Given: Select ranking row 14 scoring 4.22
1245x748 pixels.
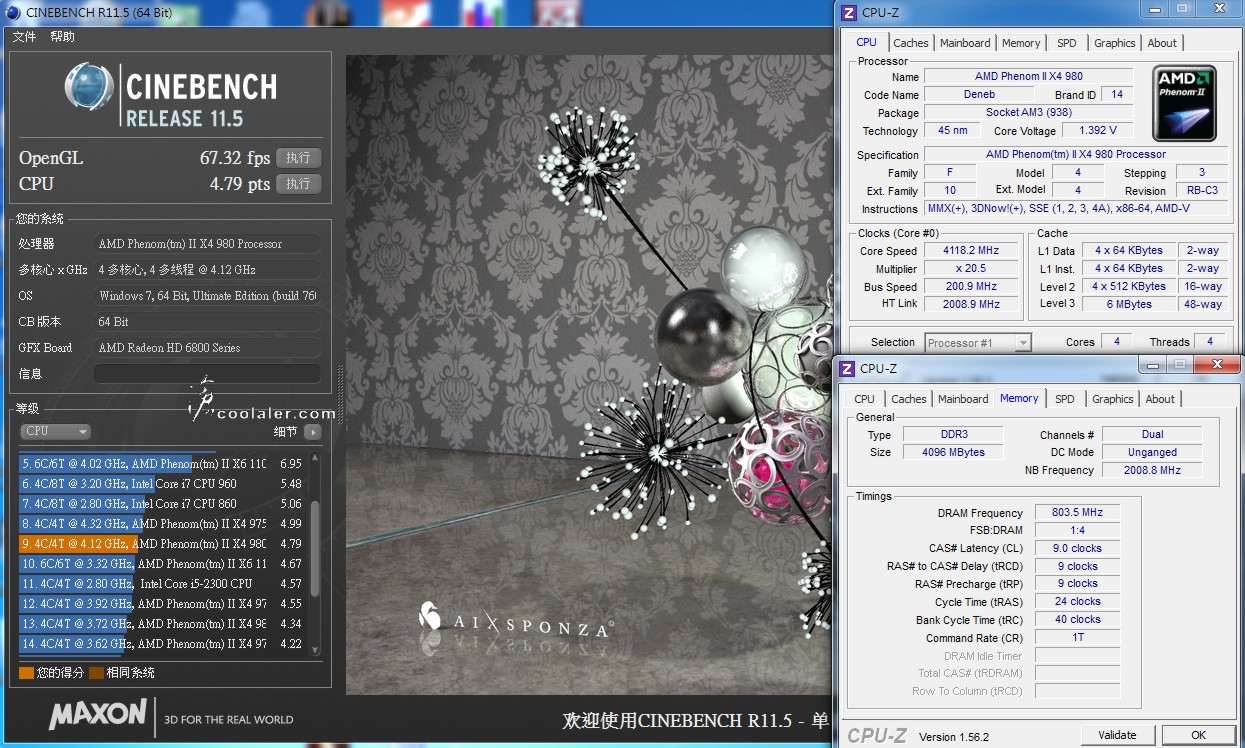Looking at the screenshot, I should [x=162, y=644].
